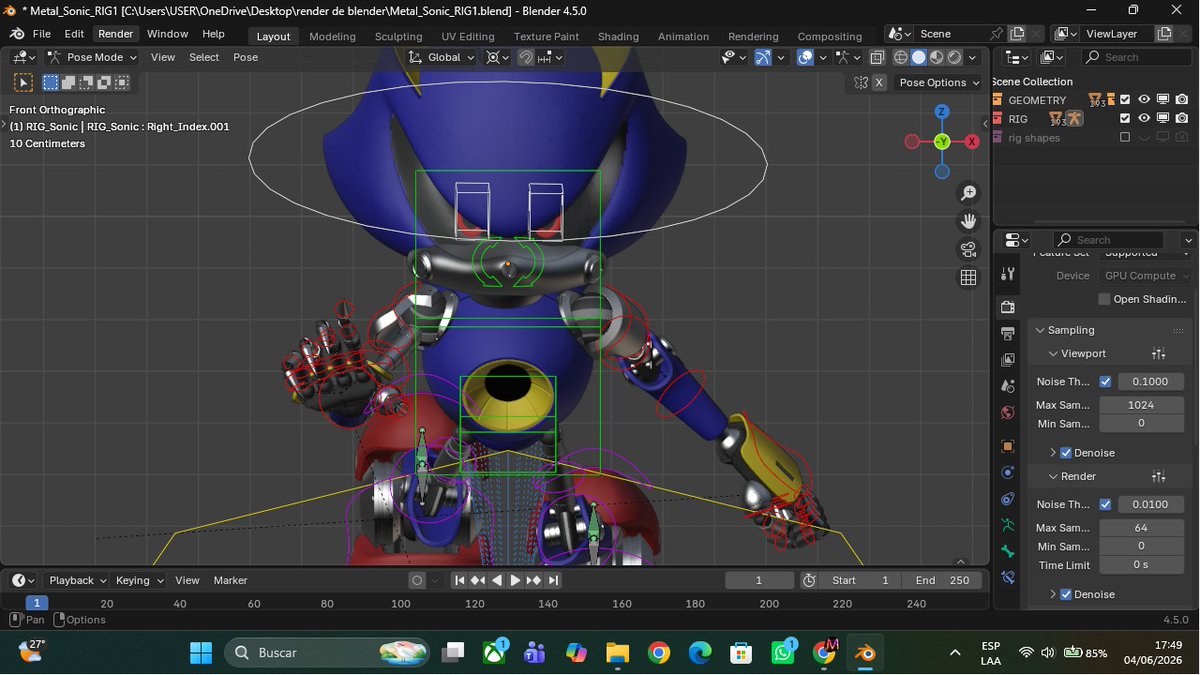The width and height of the screenshot is (1200, 675).
Task: Switch to the Modeling workspace tab
Action: click(x=332, y=36)
